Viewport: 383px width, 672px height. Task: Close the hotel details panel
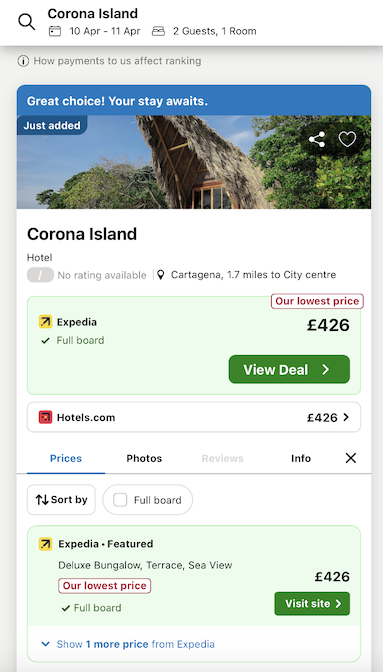coord(351,458)
